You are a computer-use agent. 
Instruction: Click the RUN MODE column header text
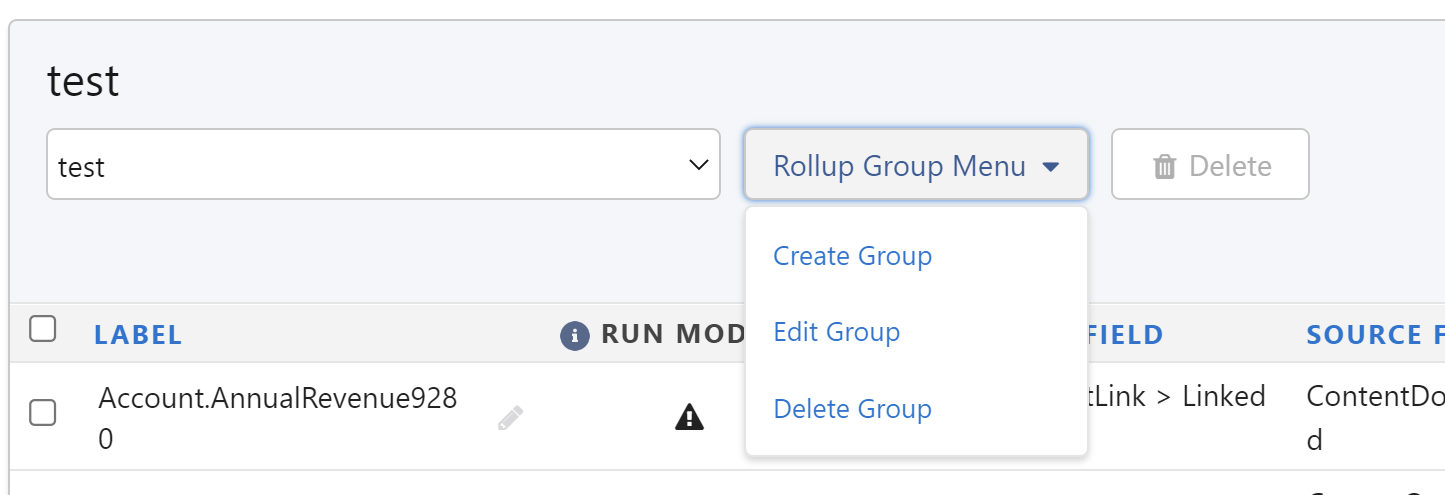click(673, 335)
